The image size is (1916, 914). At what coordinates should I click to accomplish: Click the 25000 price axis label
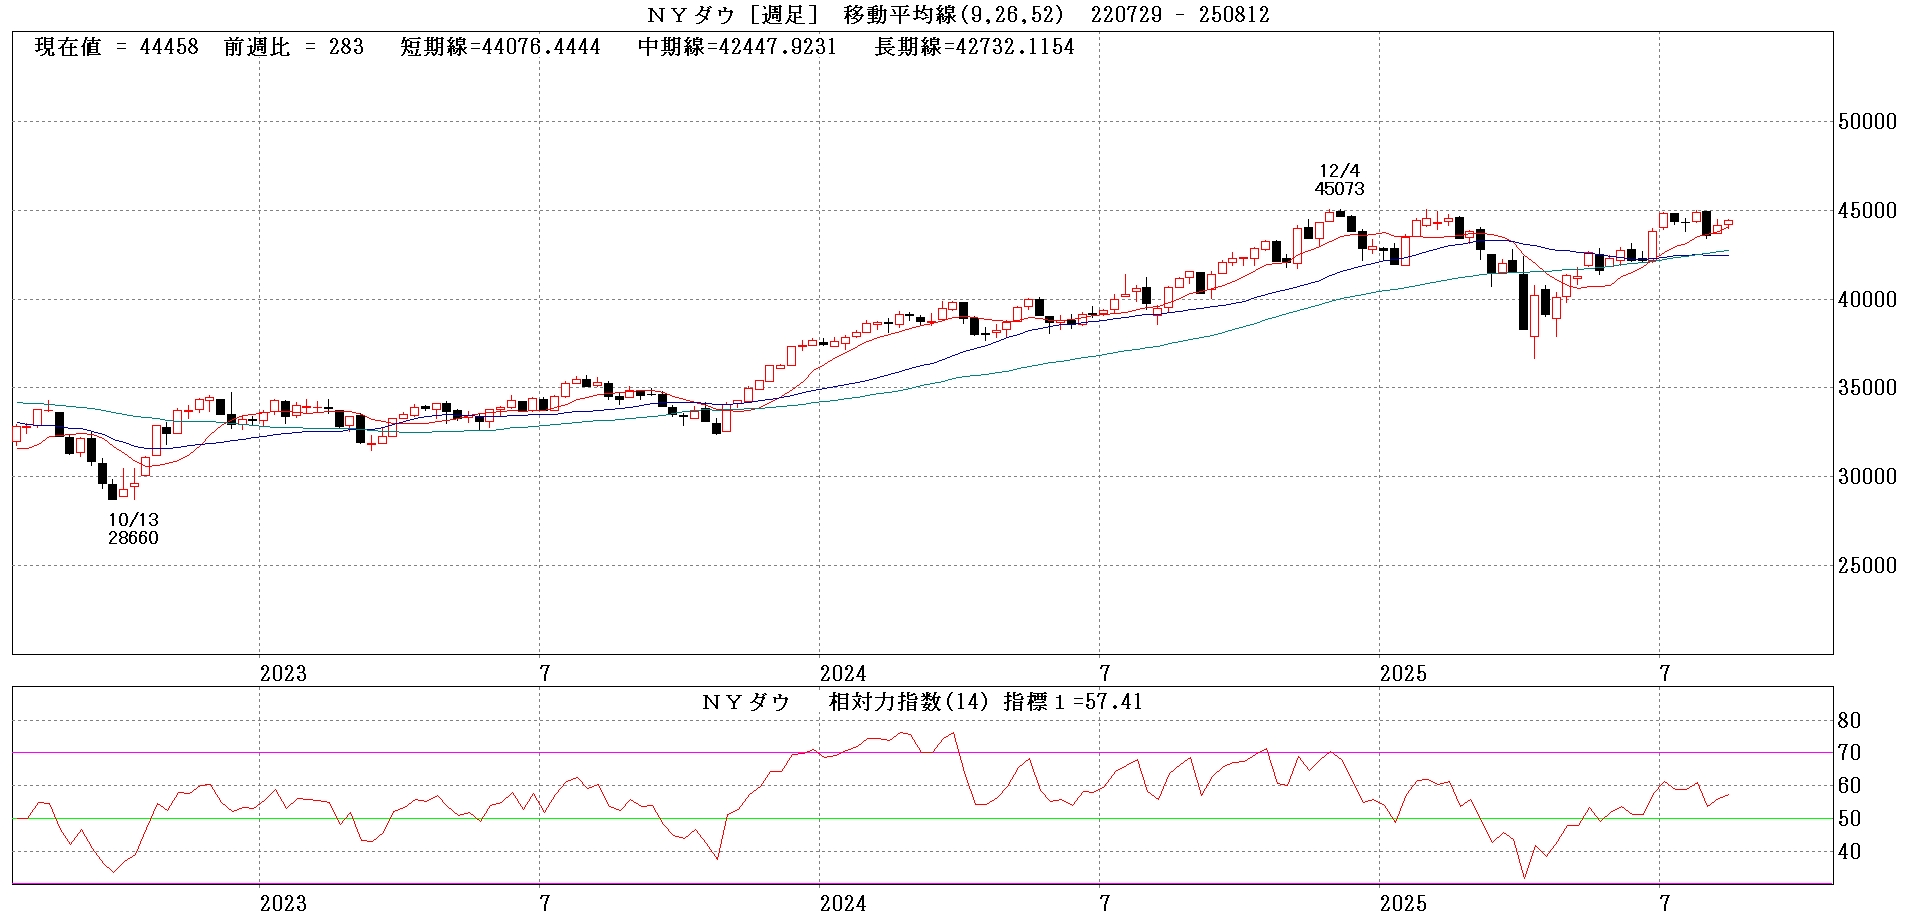1867,566
